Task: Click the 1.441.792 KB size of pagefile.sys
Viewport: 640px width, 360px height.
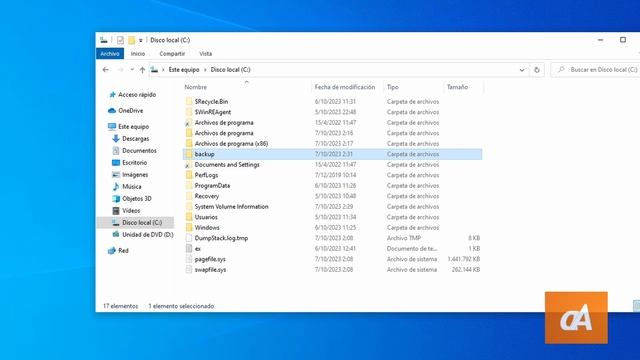Action: pos(464,259)
